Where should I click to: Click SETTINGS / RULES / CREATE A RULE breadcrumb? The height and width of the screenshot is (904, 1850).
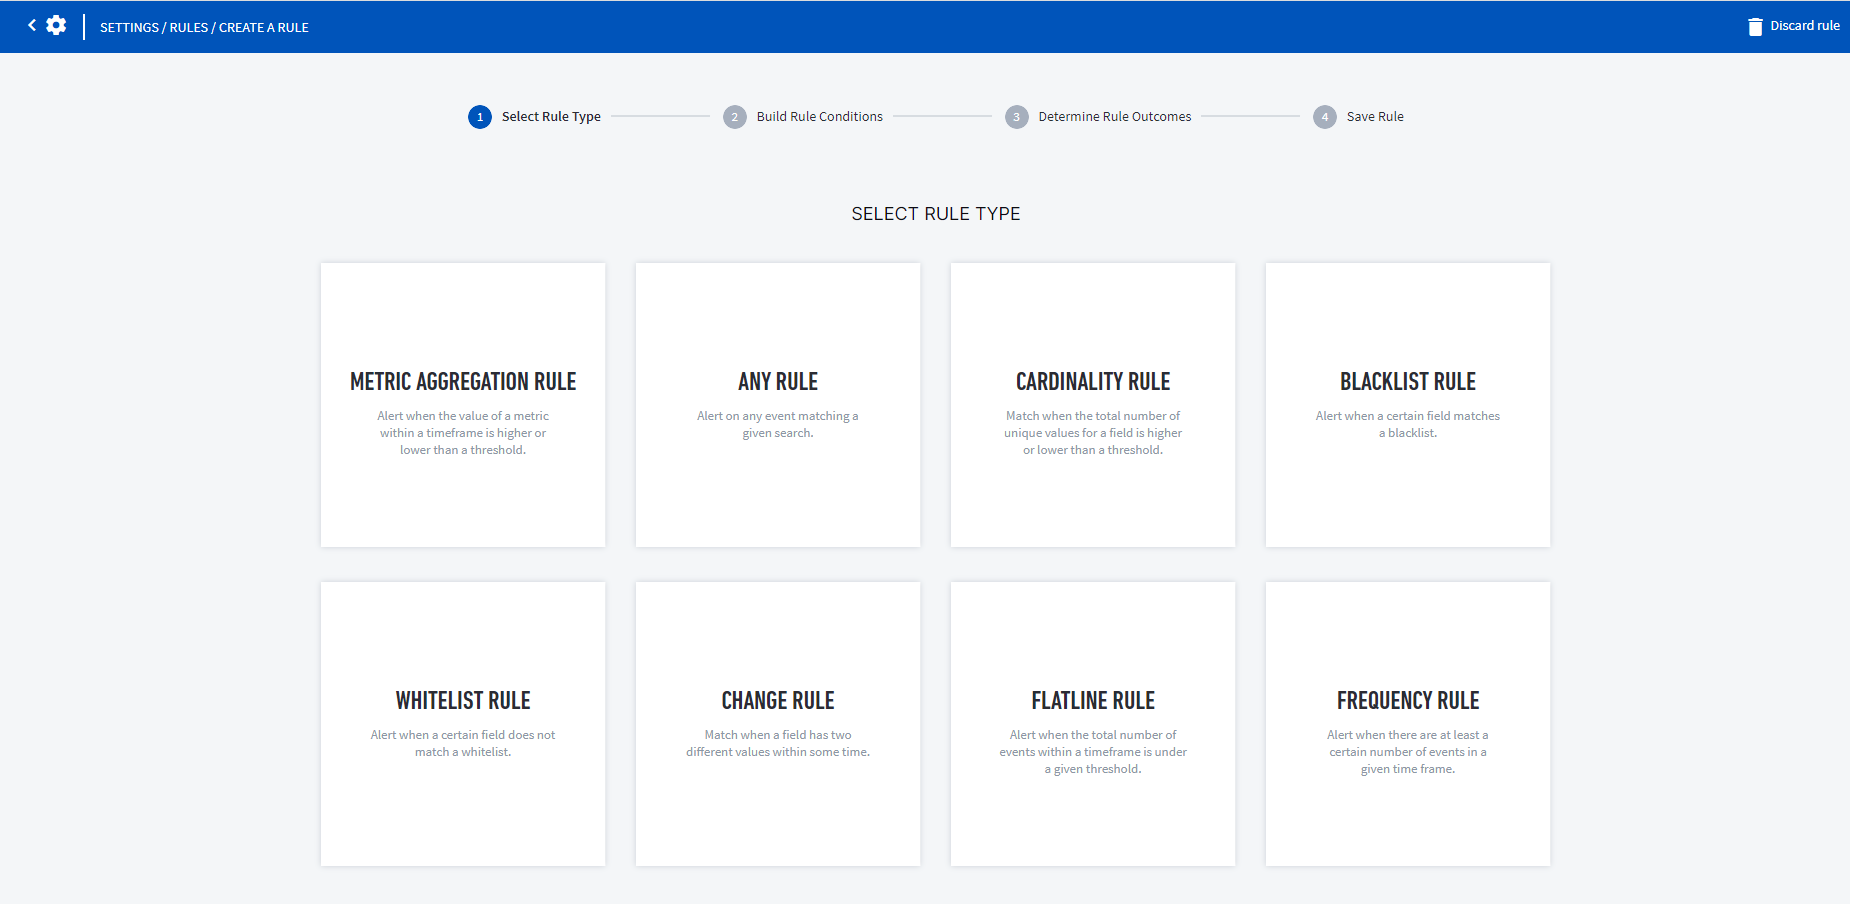[204, 28]
